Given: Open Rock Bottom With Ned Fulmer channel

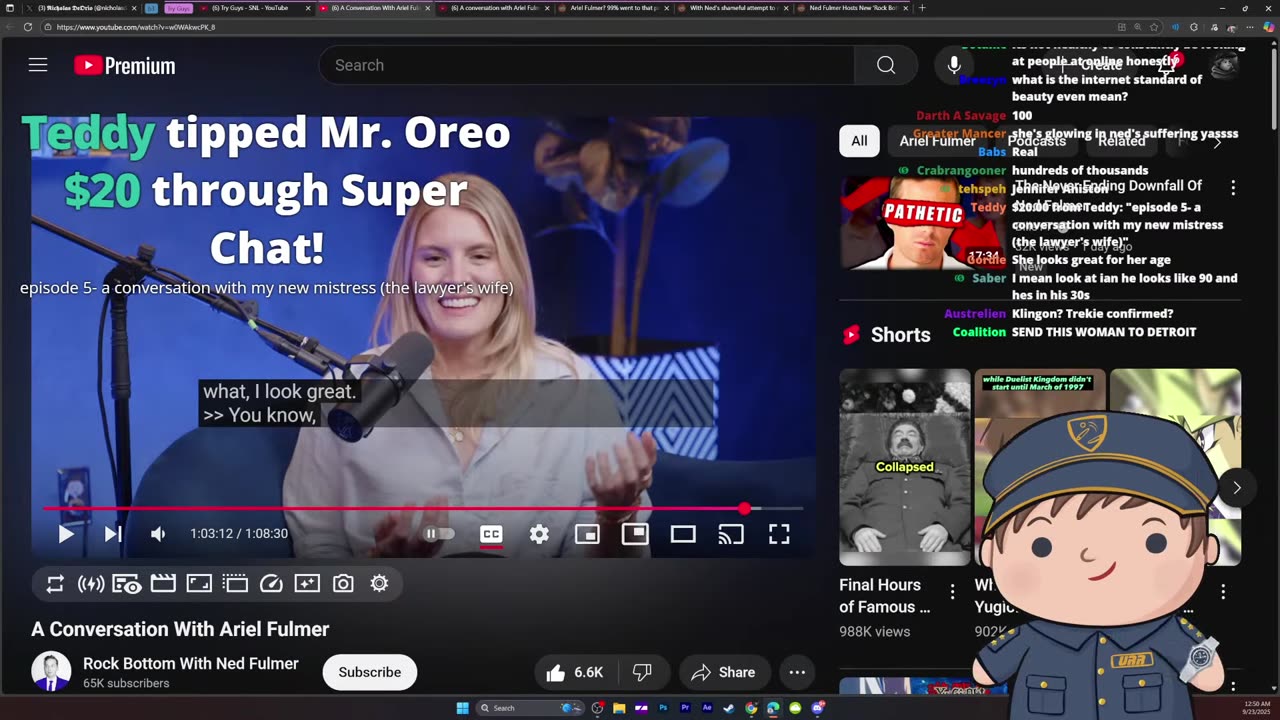Looking at the screenshot, I should 191,663.
